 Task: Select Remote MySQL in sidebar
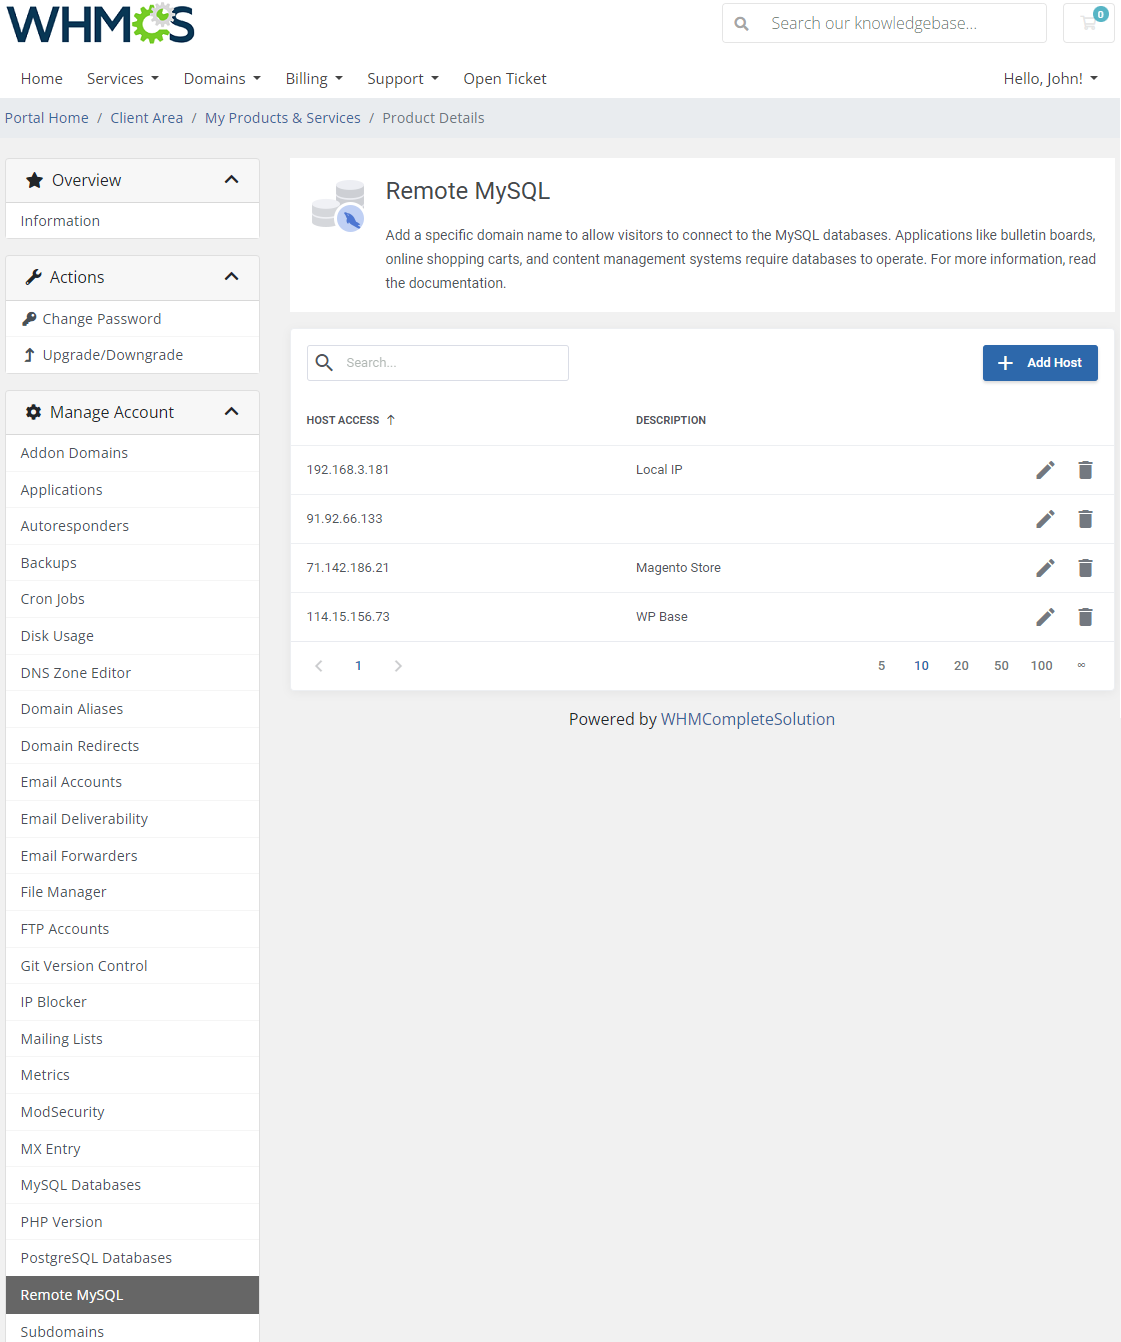tap(132, 1295)
